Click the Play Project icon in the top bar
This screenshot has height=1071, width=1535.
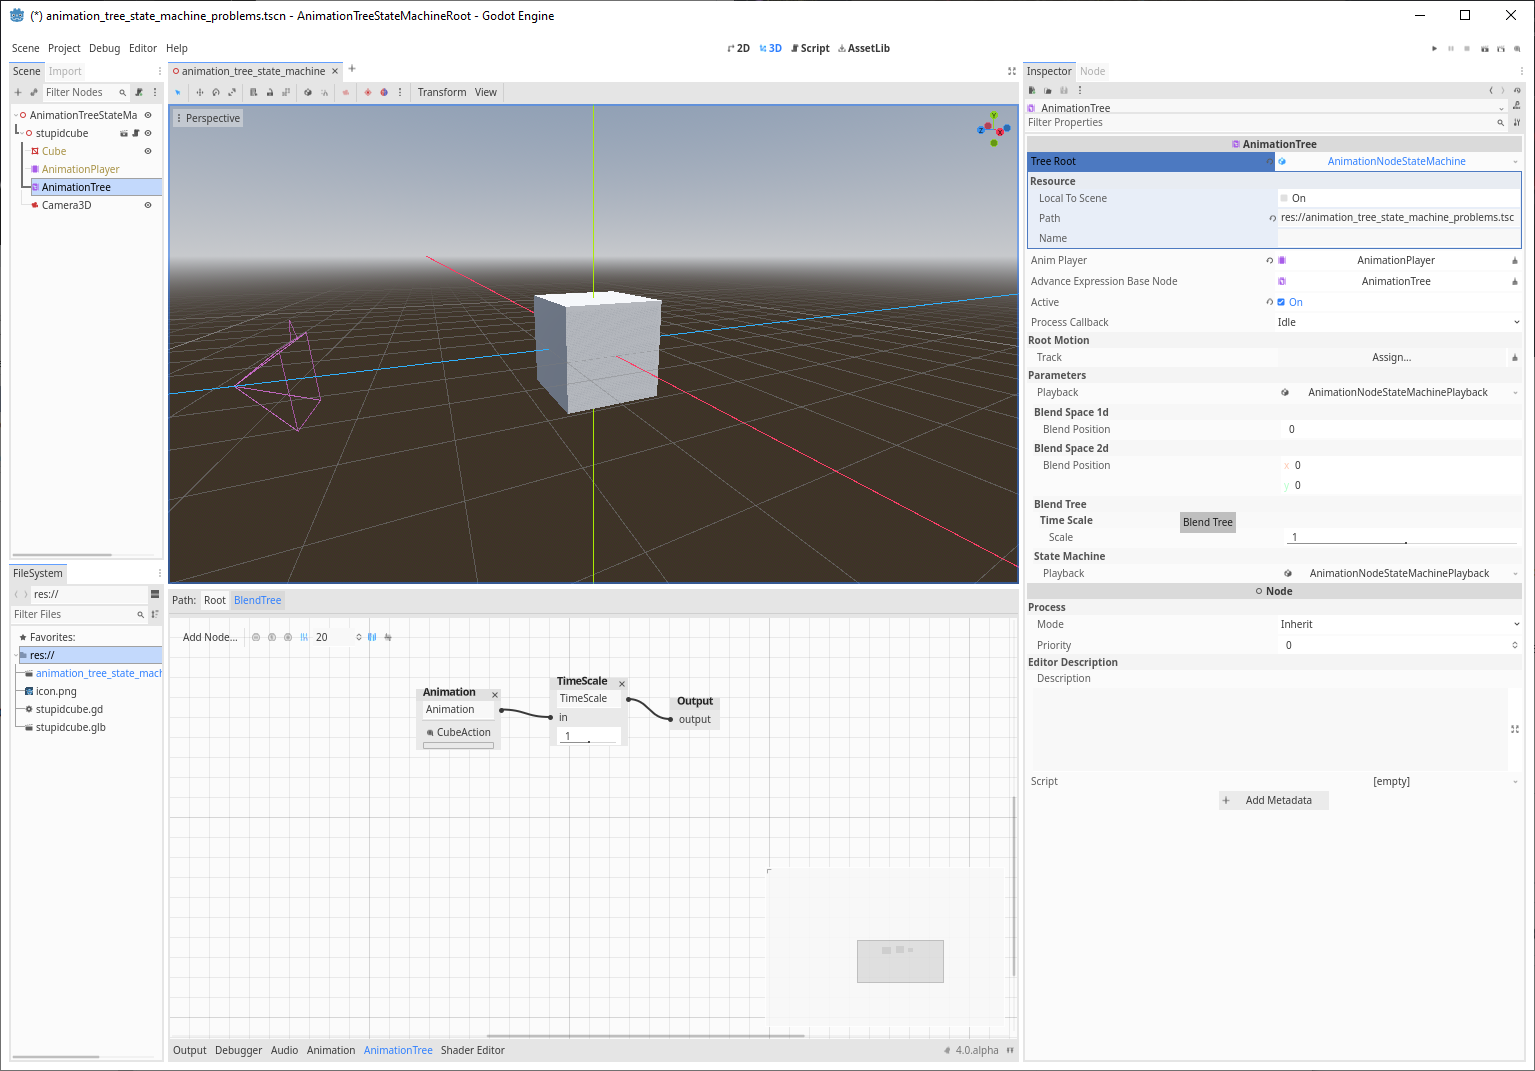(1434, 48)
